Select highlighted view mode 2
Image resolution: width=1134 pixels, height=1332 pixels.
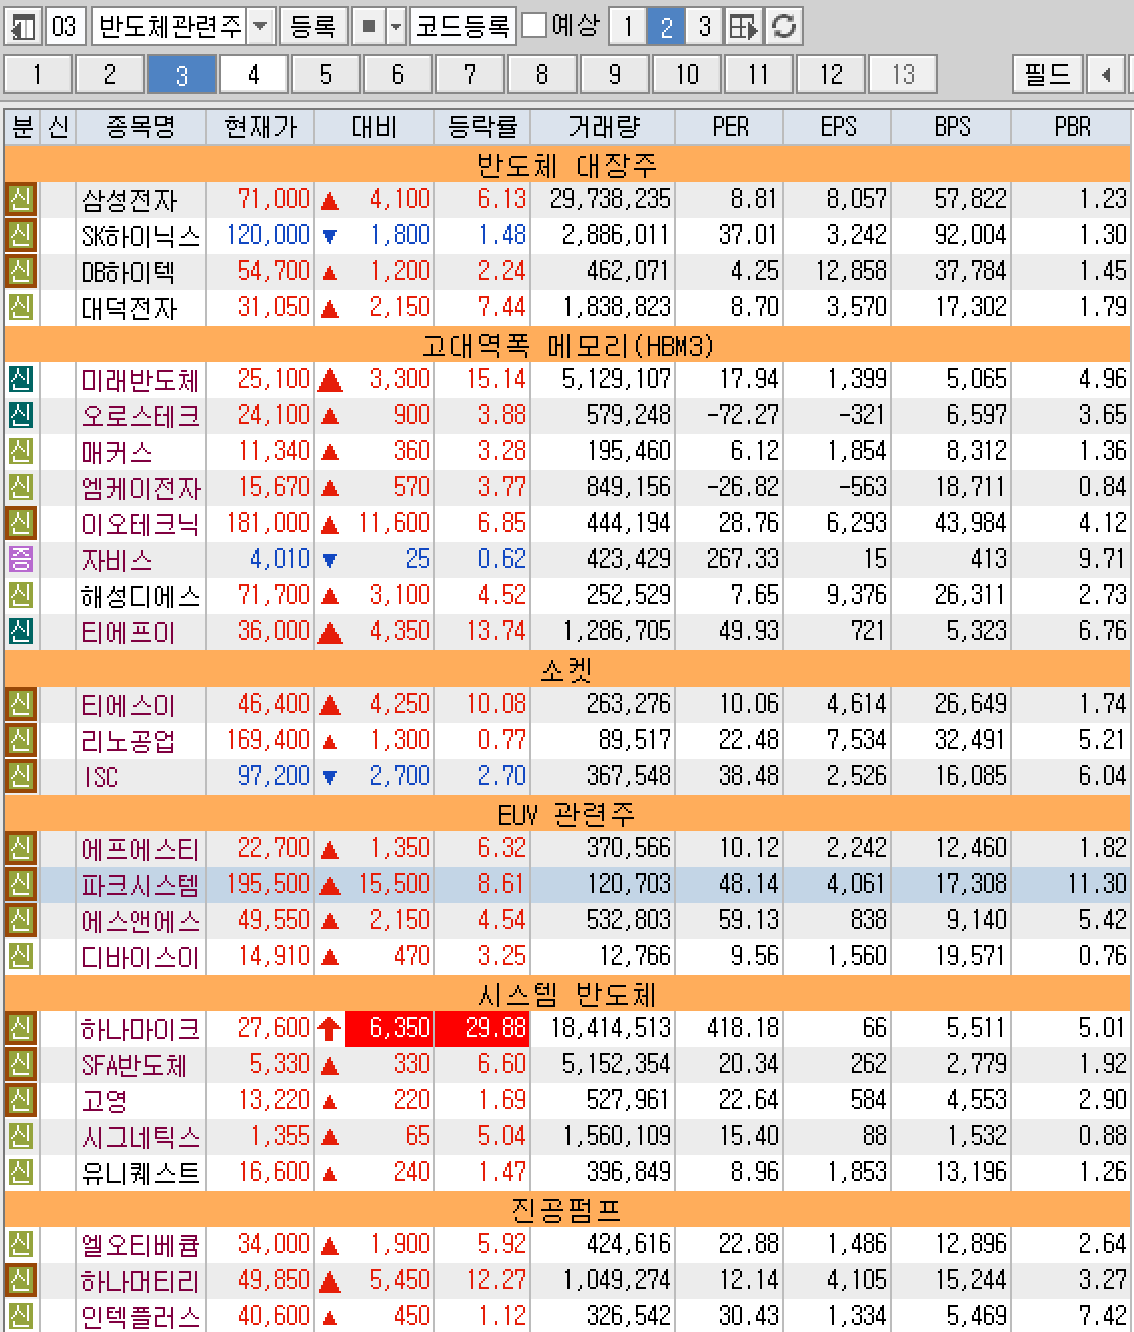666,26
